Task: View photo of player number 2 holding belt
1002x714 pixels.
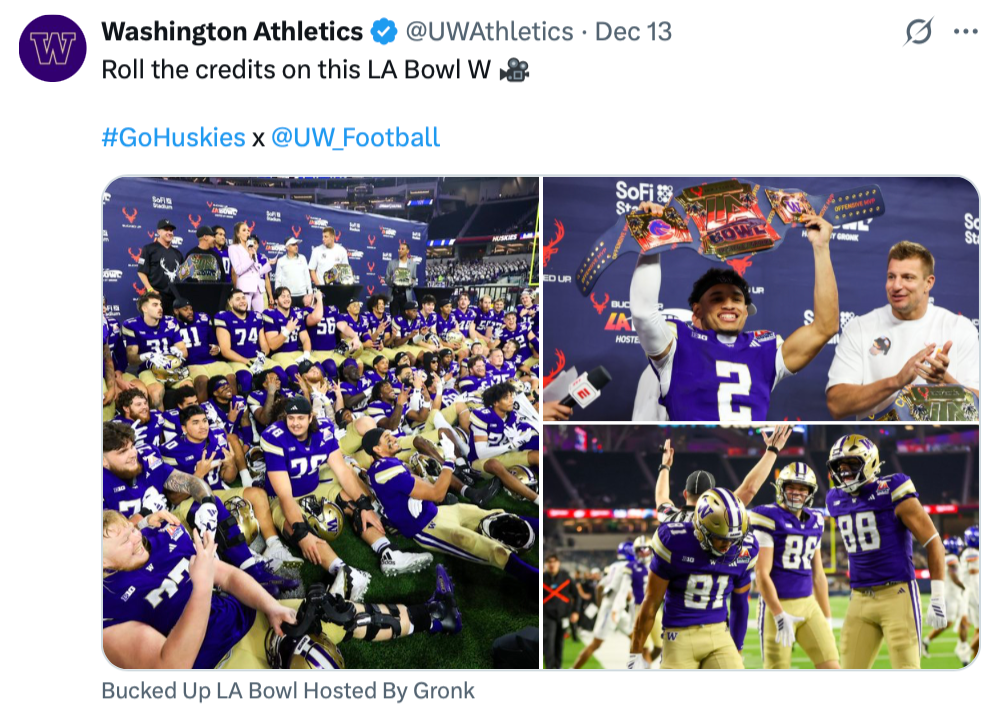Action: (x=761, y=299)
